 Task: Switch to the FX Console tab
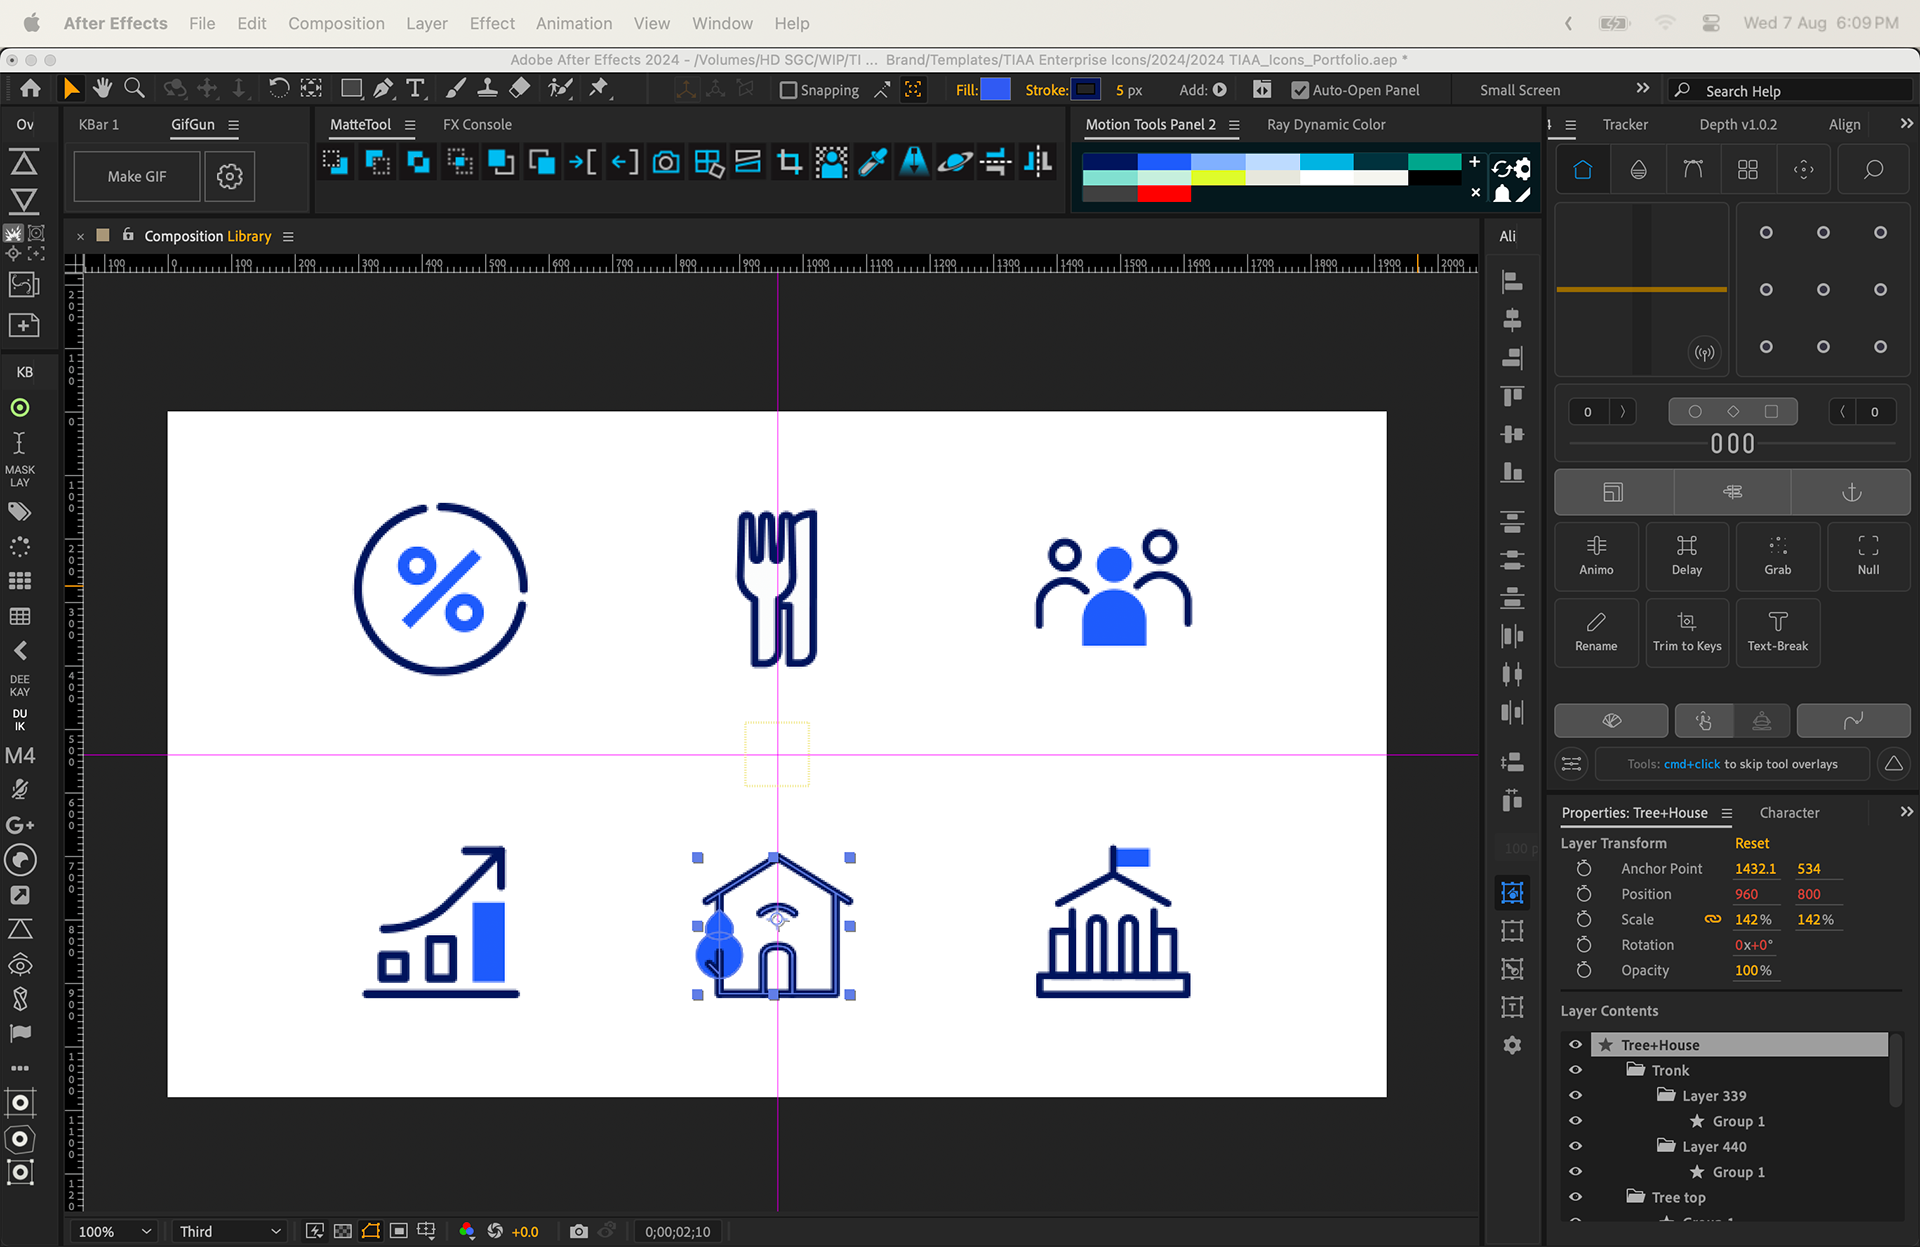point(477,125)
